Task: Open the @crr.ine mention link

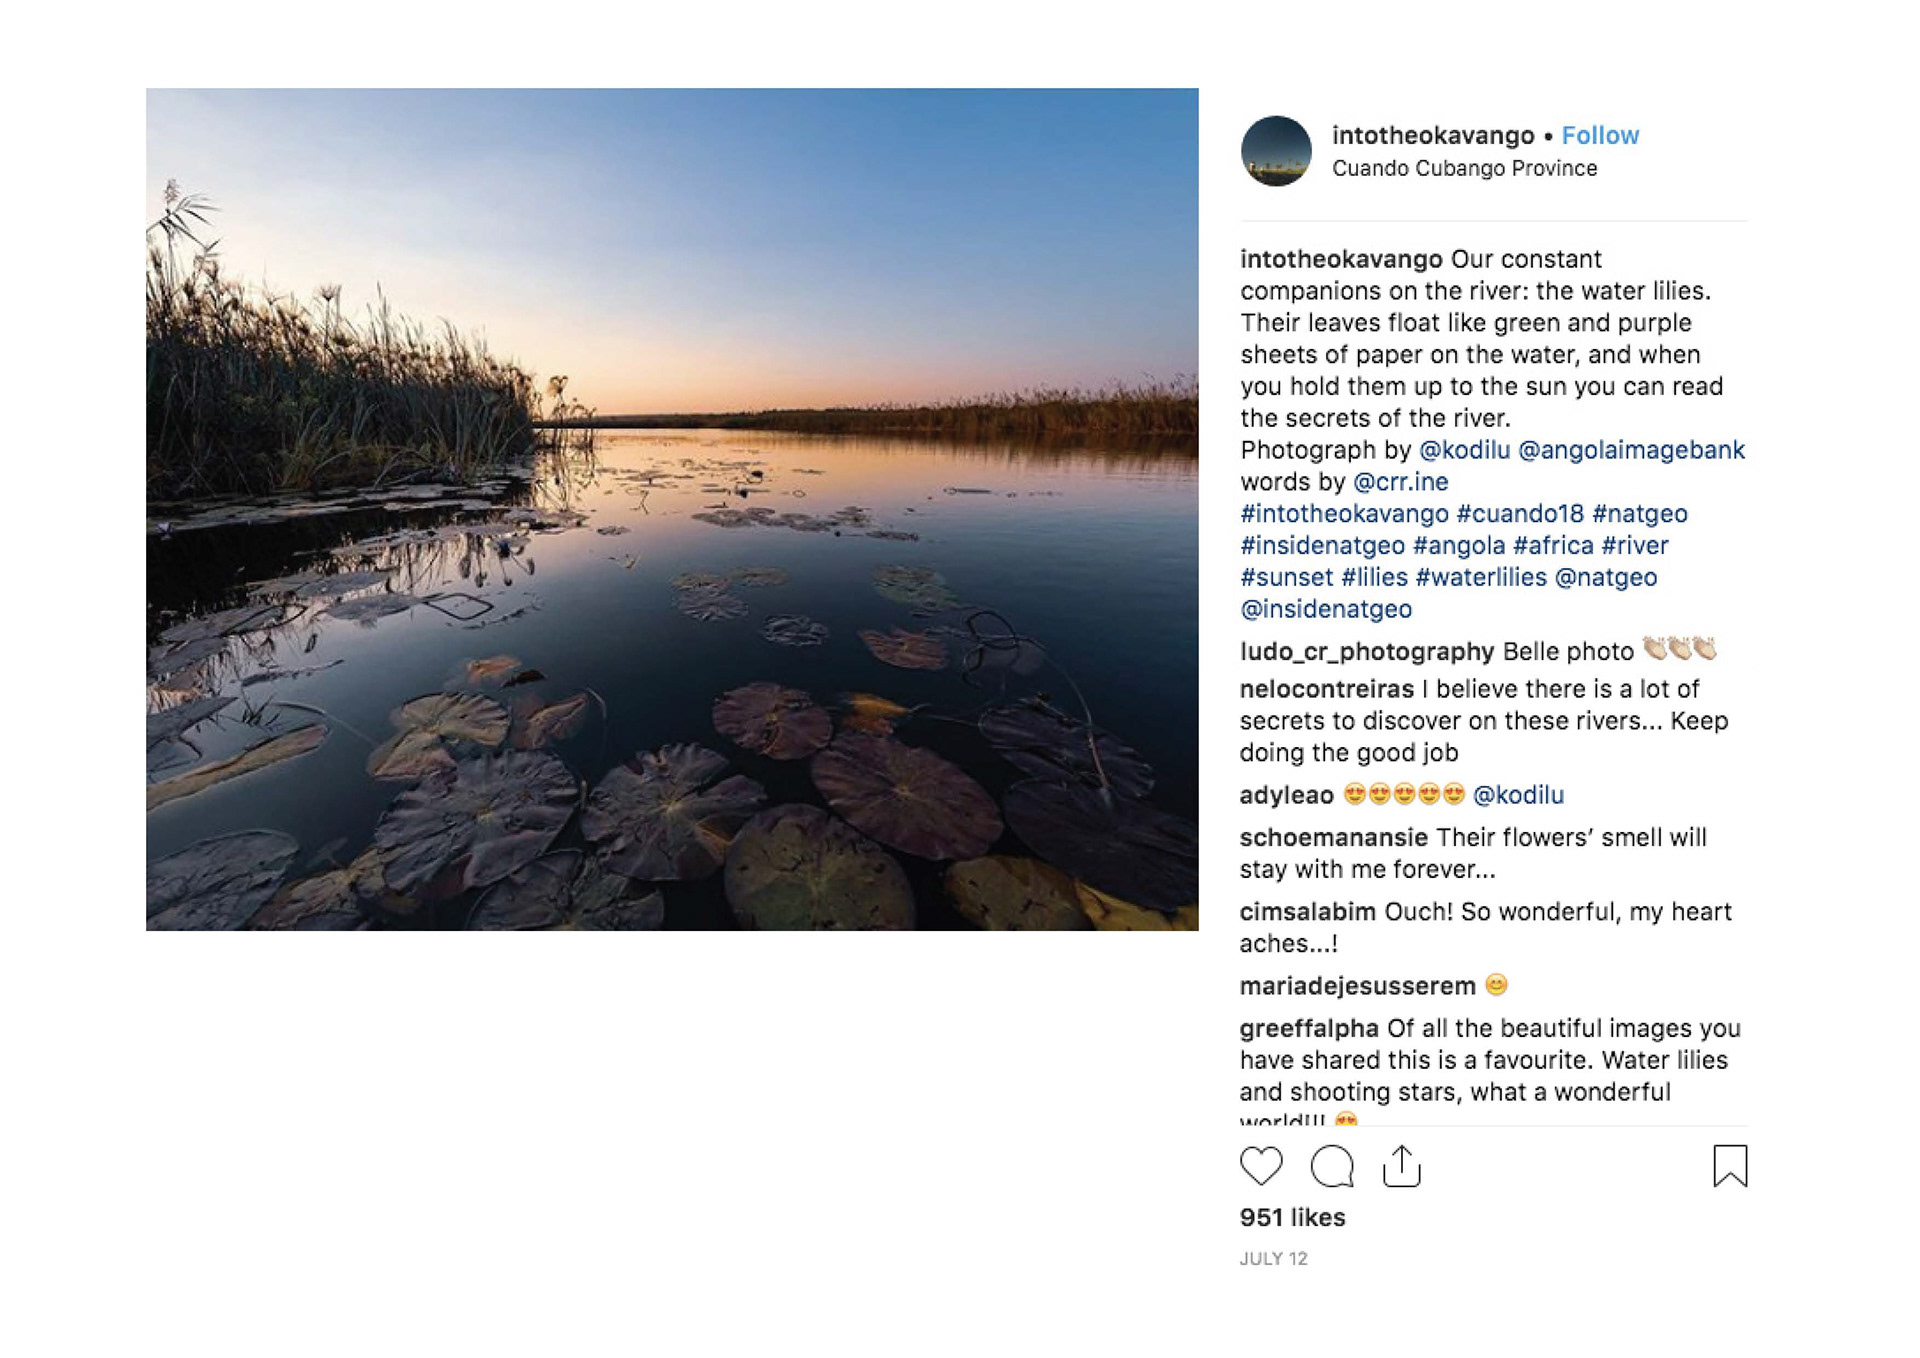Action: coord(1400,482)
